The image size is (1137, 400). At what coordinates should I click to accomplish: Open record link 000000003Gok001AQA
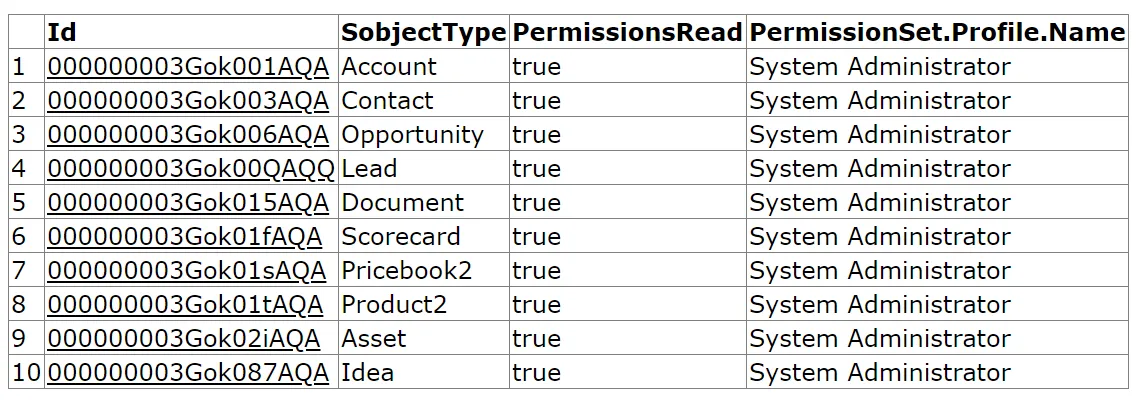(188, 67)
